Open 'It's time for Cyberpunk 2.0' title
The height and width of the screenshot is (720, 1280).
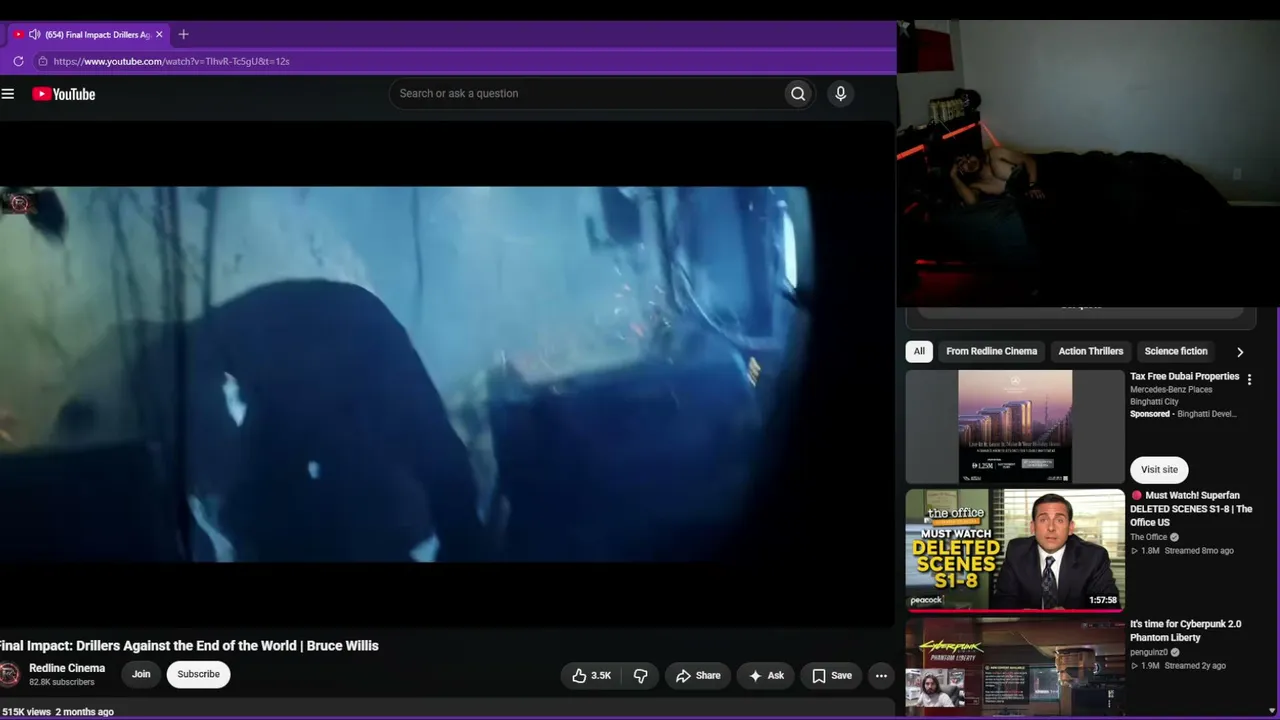point(1186,631)
